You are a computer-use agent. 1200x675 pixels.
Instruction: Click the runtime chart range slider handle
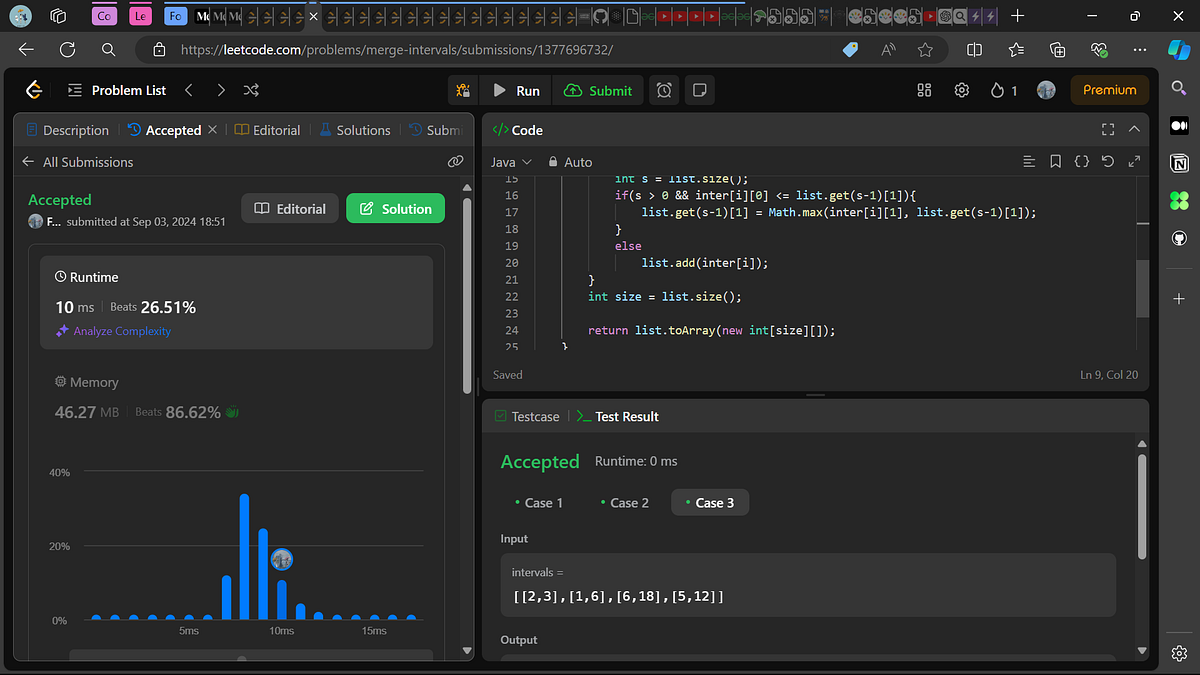coord(241,658)
